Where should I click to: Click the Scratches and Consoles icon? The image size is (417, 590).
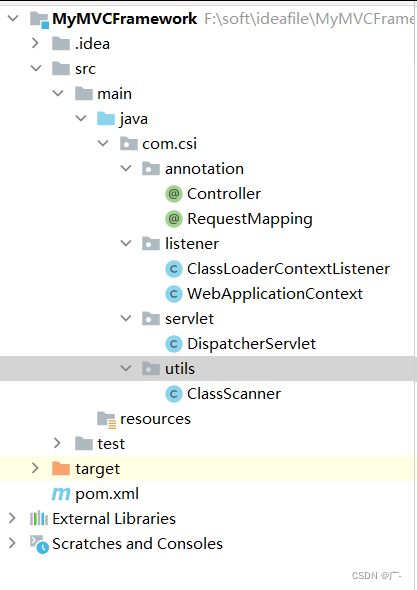point(39,544)
